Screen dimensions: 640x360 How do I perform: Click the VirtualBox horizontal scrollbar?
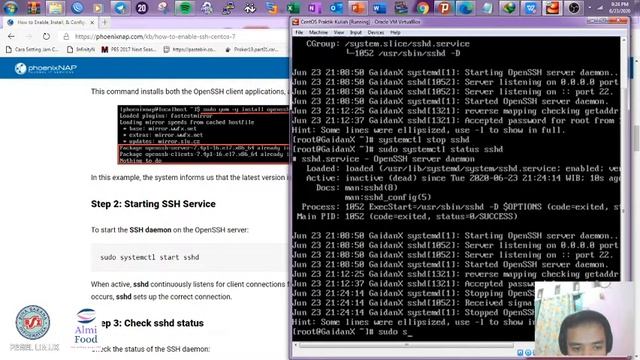coord(406,345)
